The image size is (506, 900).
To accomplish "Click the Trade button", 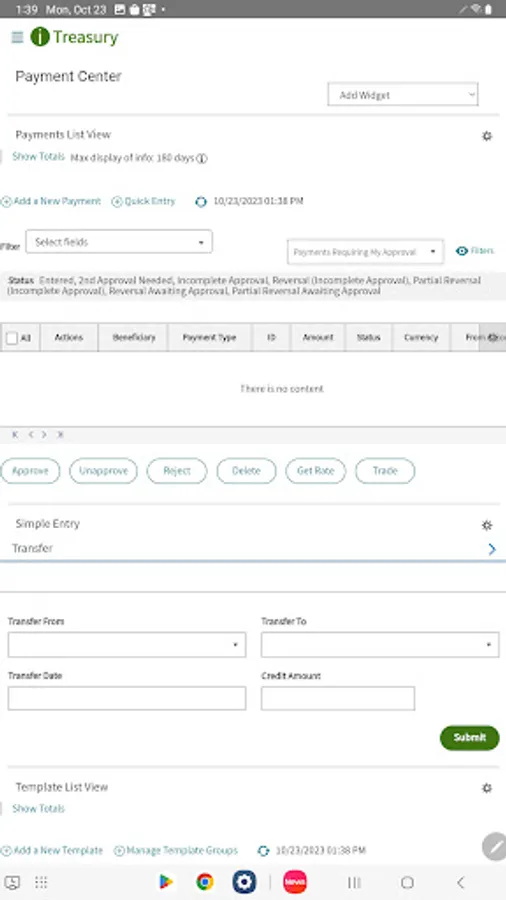I will pos(385,471).
